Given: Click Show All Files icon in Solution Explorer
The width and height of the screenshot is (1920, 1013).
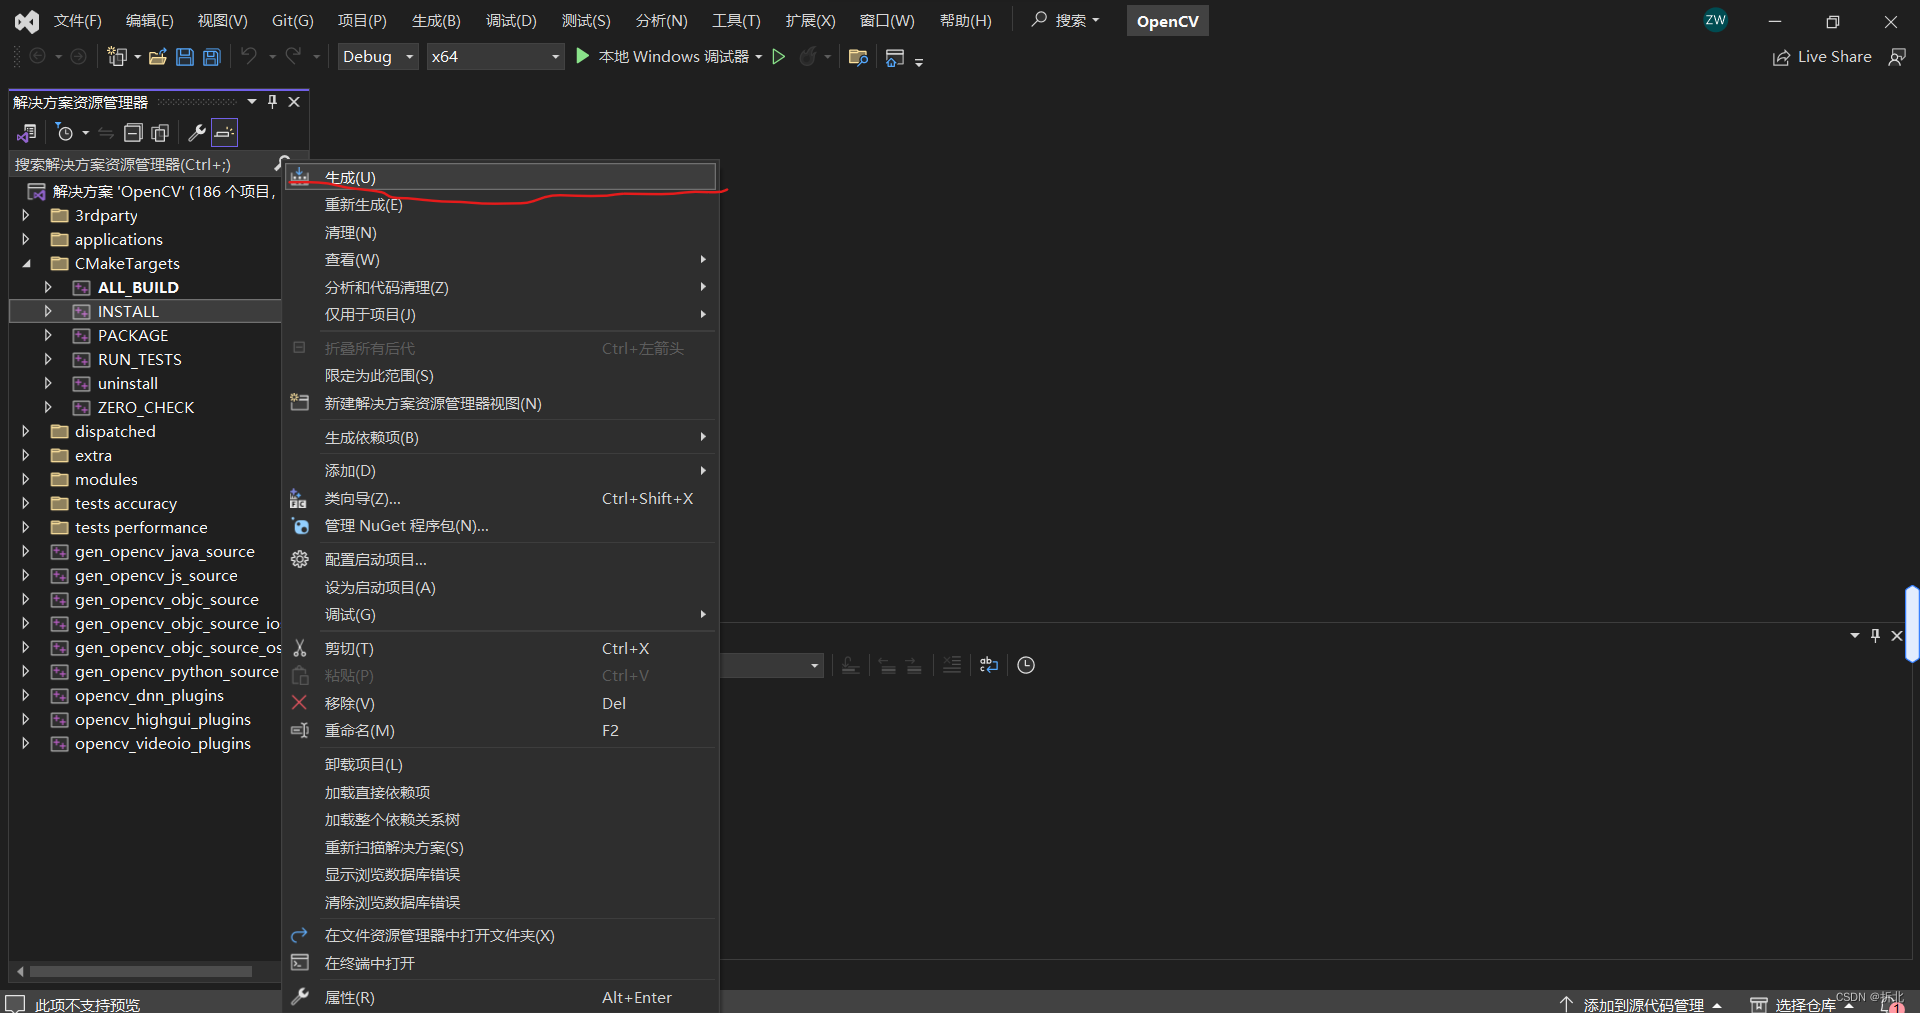Looking at the screenshot, I should click(160, 132).
